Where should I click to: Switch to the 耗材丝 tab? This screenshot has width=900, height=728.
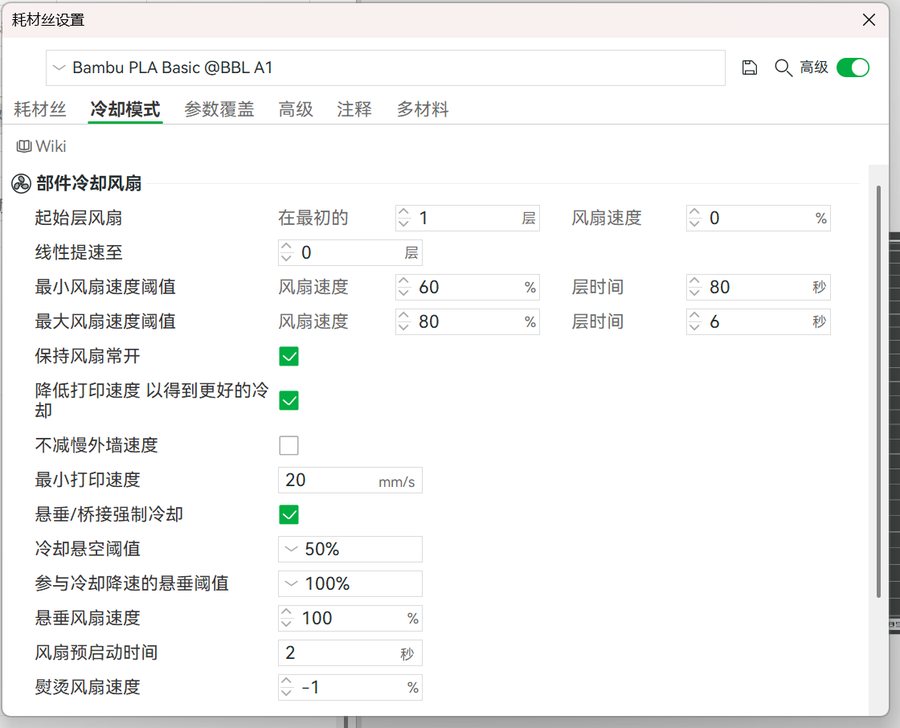(40, 109)
